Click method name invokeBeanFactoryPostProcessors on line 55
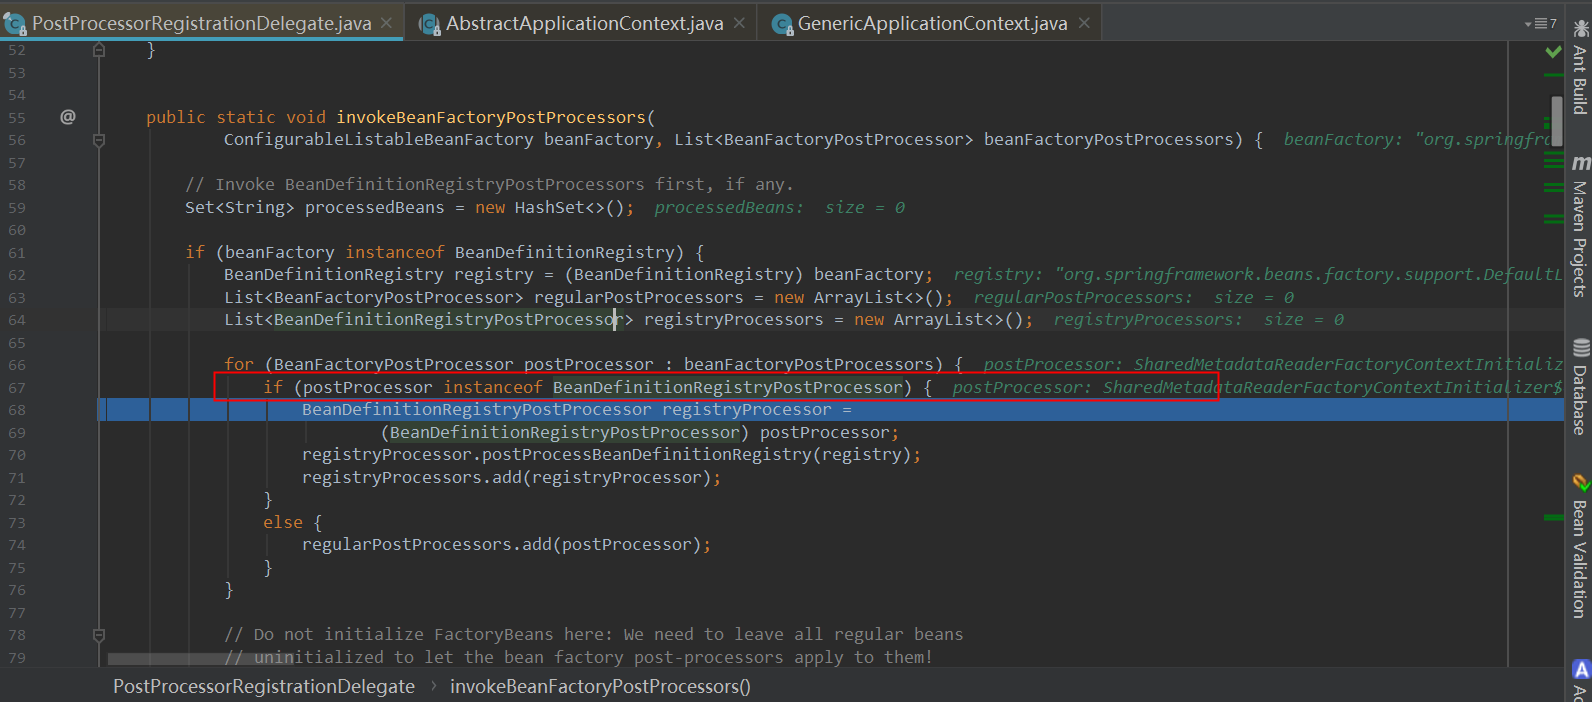Image resolution: width=1592 pixels, height=702 pixels. click(491, 117)
